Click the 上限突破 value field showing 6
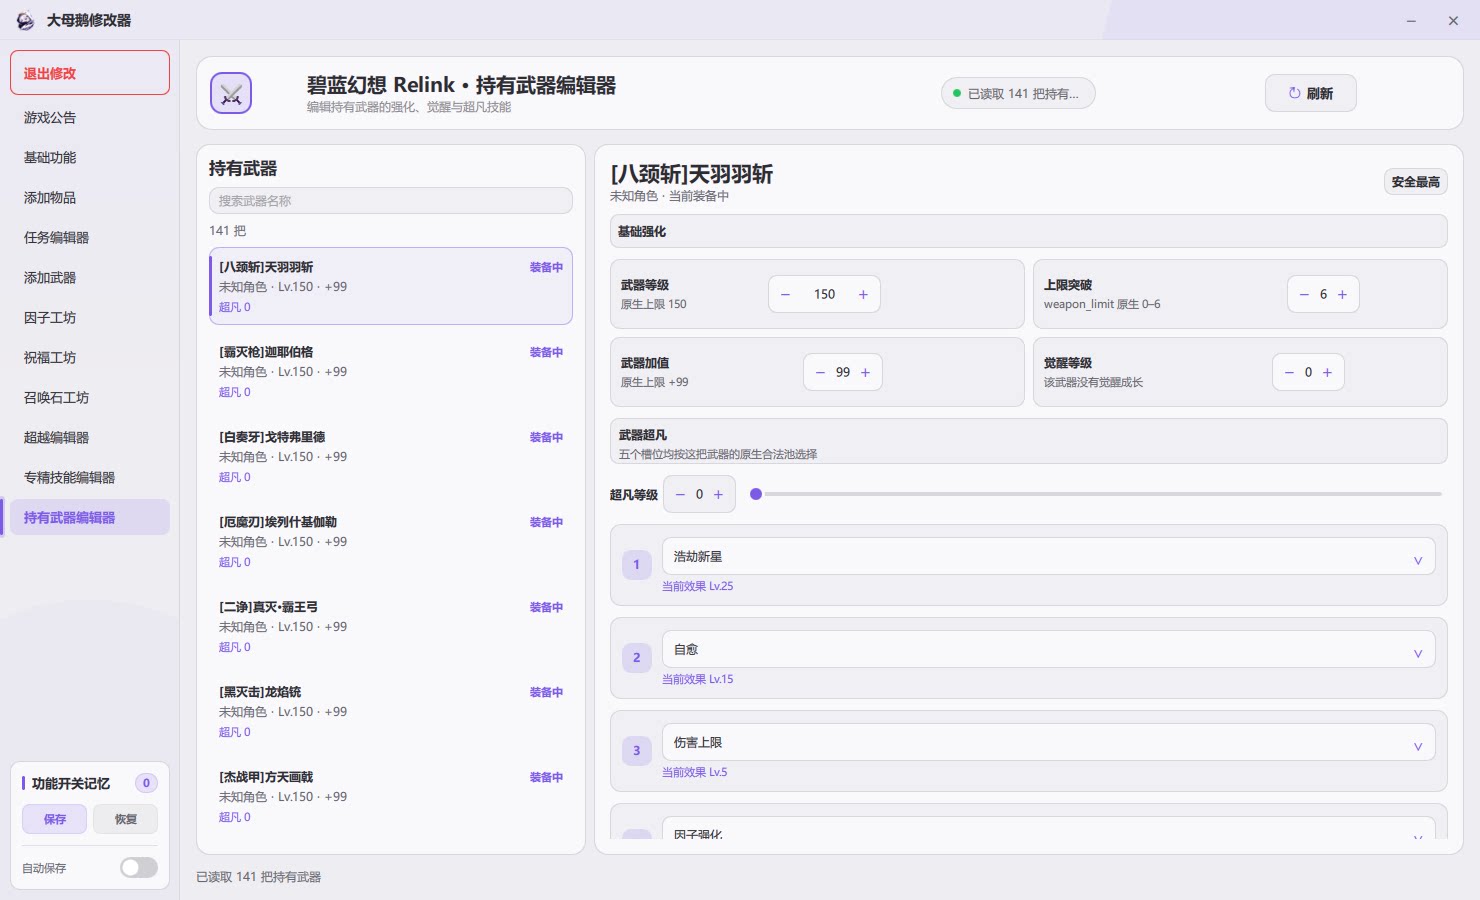1480x900 pixels. tap(1323, 294)
